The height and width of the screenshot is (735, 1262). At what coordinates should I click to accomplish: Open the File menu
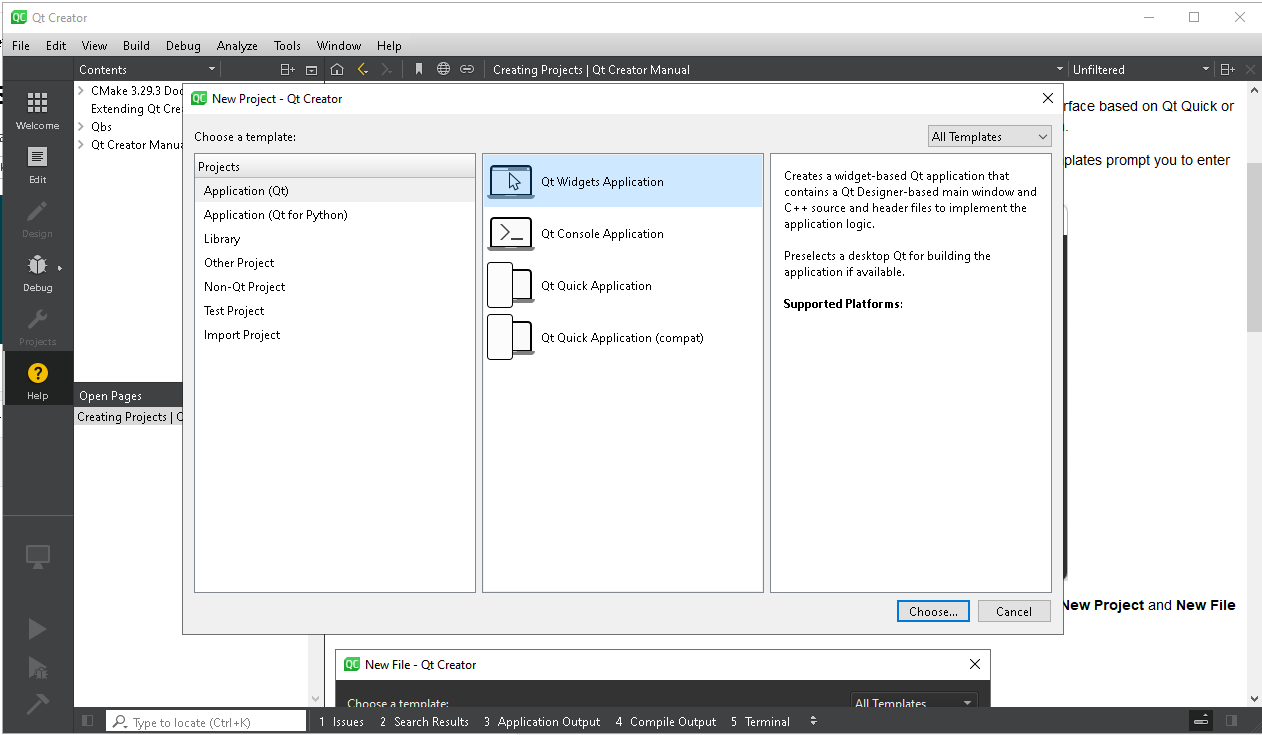tap(21, 45)
